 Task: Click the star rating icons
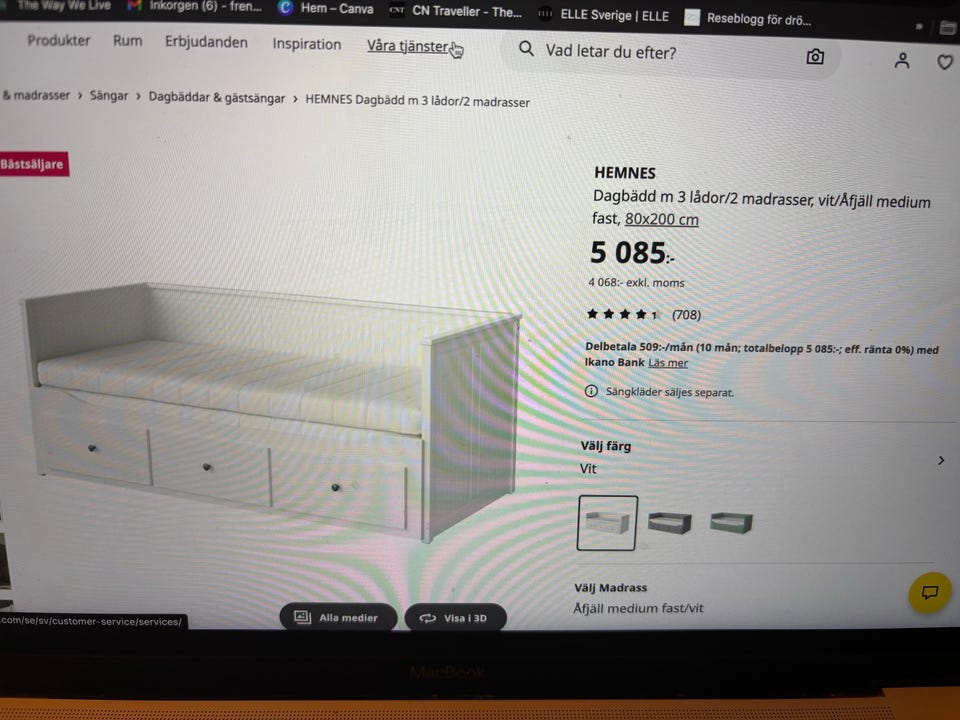point(622,314)
